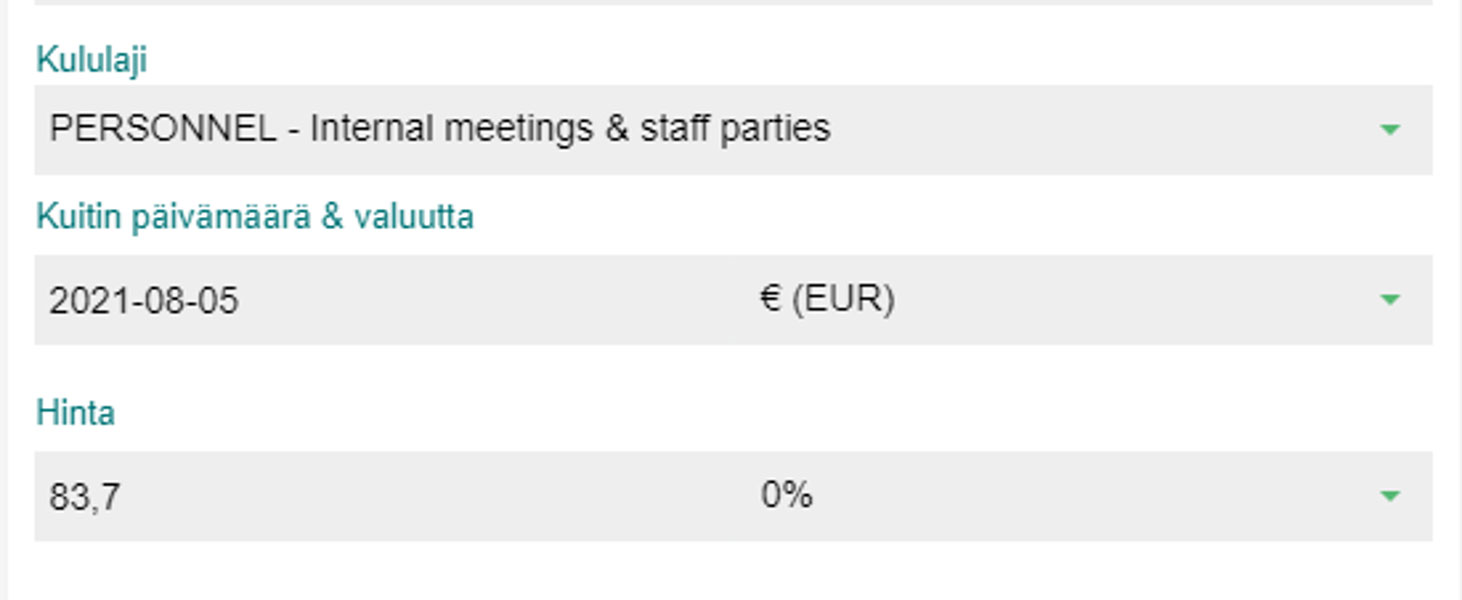Viewport: 1462px width, 600px height.
Task: Click the 0% value text
Action: tap(786, 495)
